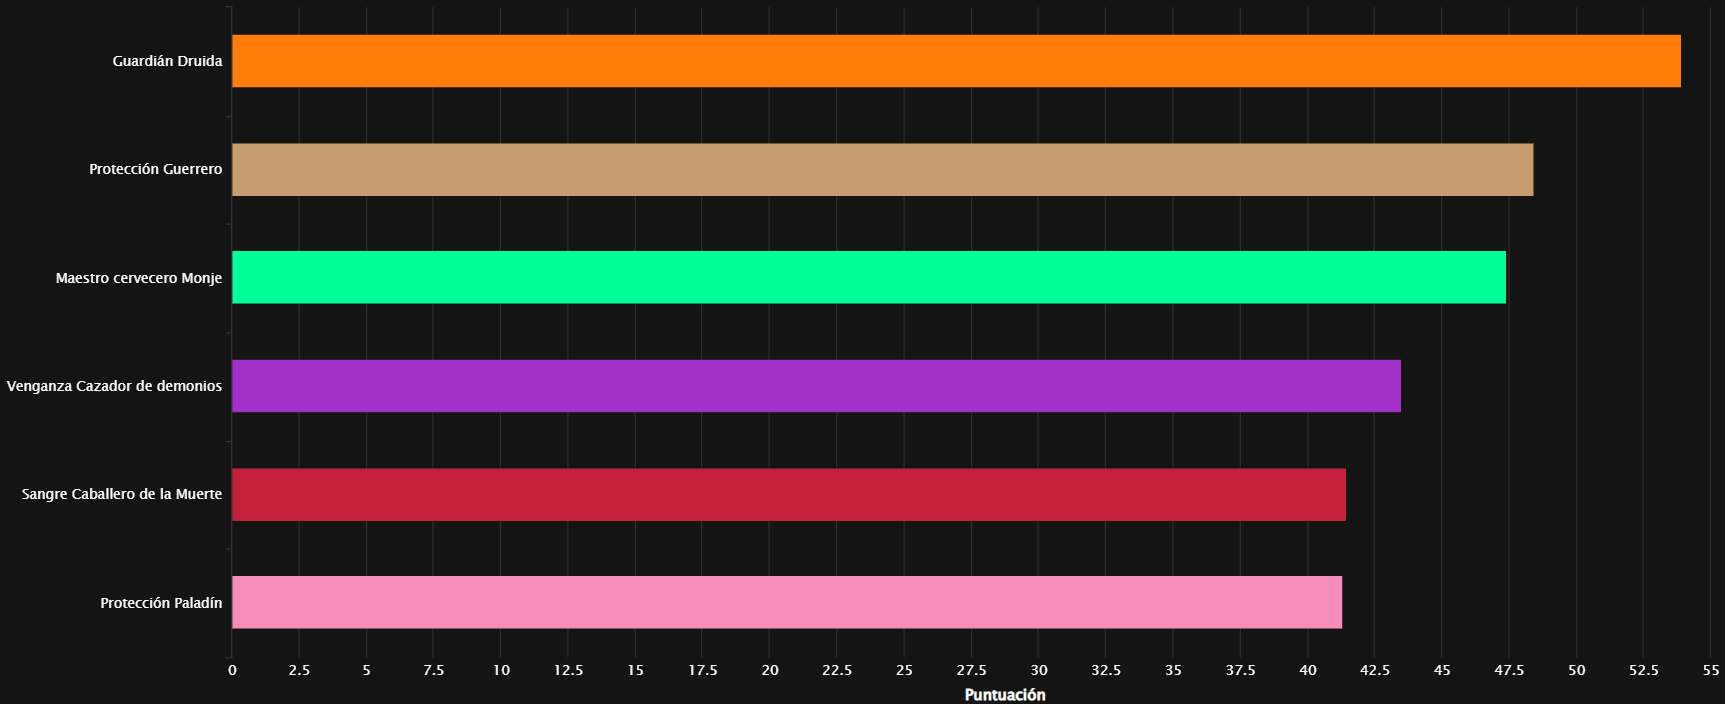
Task: Click the green Maestro cervecero Monje bar
Action: [868, 277]
